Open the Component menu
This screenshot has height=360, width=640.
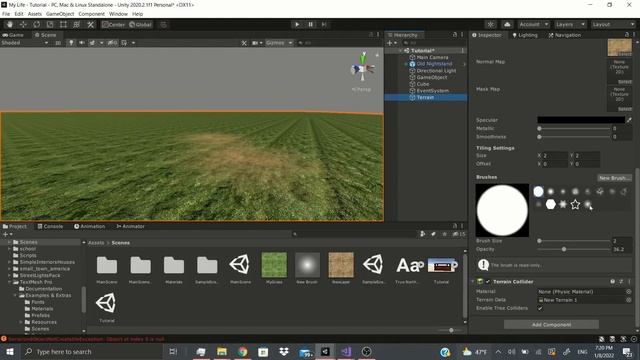click(91, 14)
